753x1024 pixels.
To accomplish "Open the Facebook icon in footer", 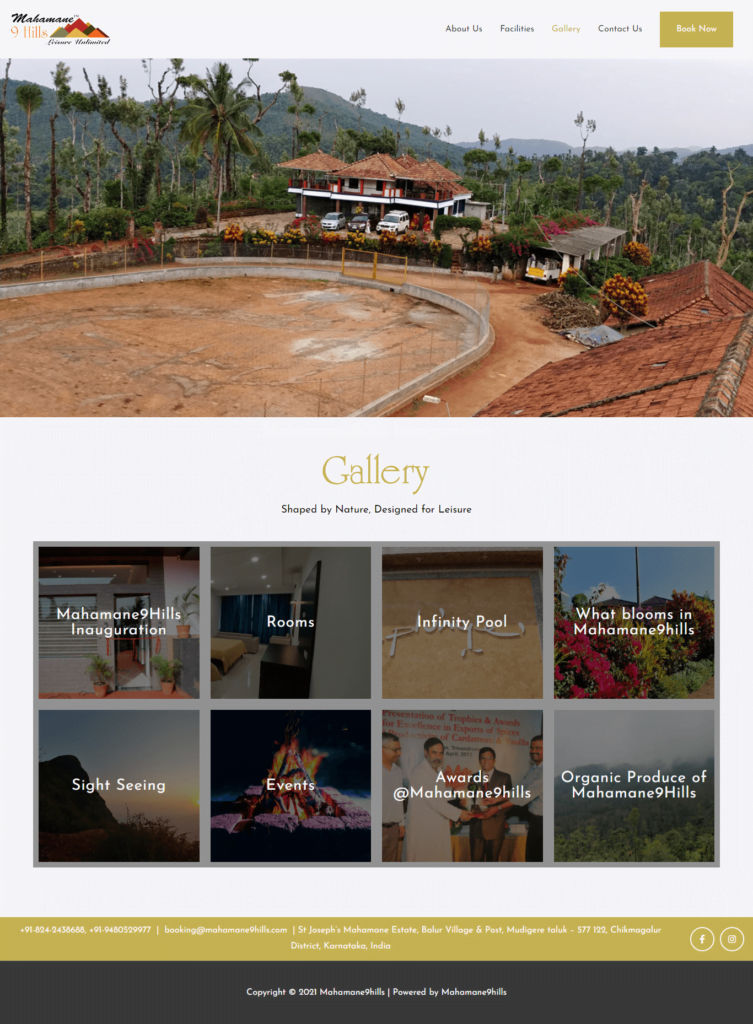I will pyautogui.click(x=702, y=939).
